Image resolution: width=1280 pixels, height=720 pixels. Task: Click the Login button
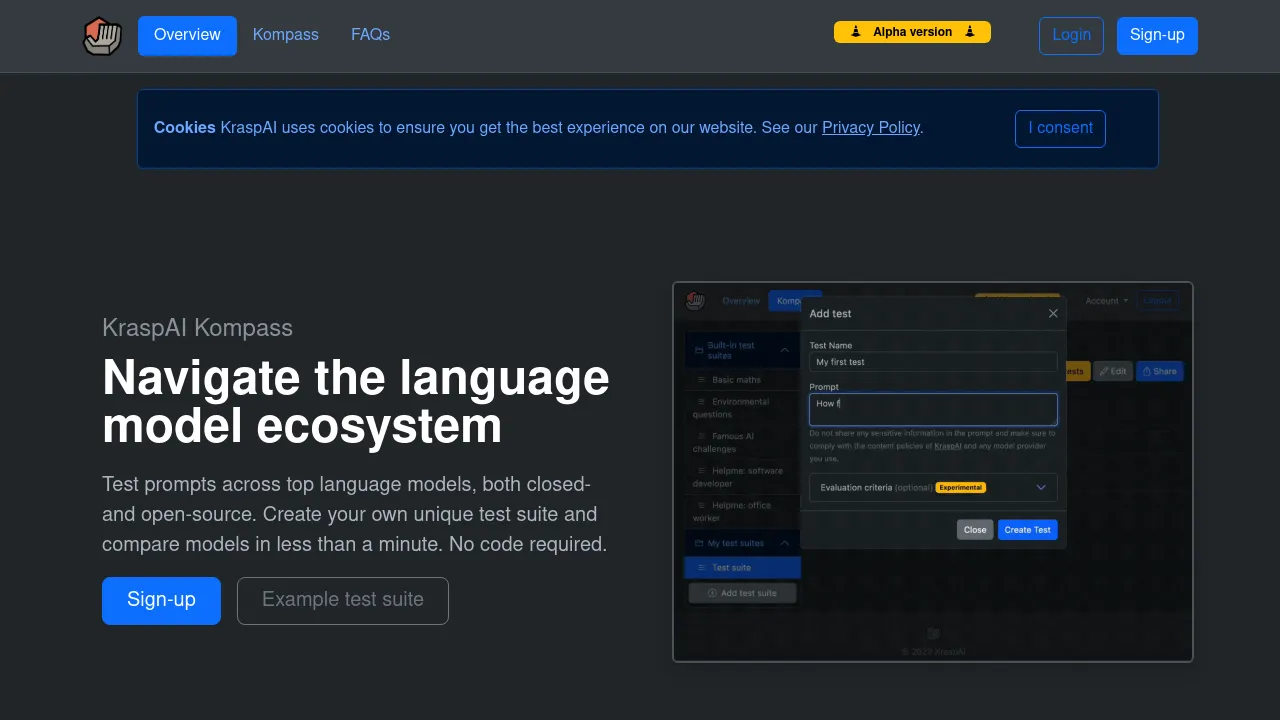1071,35
